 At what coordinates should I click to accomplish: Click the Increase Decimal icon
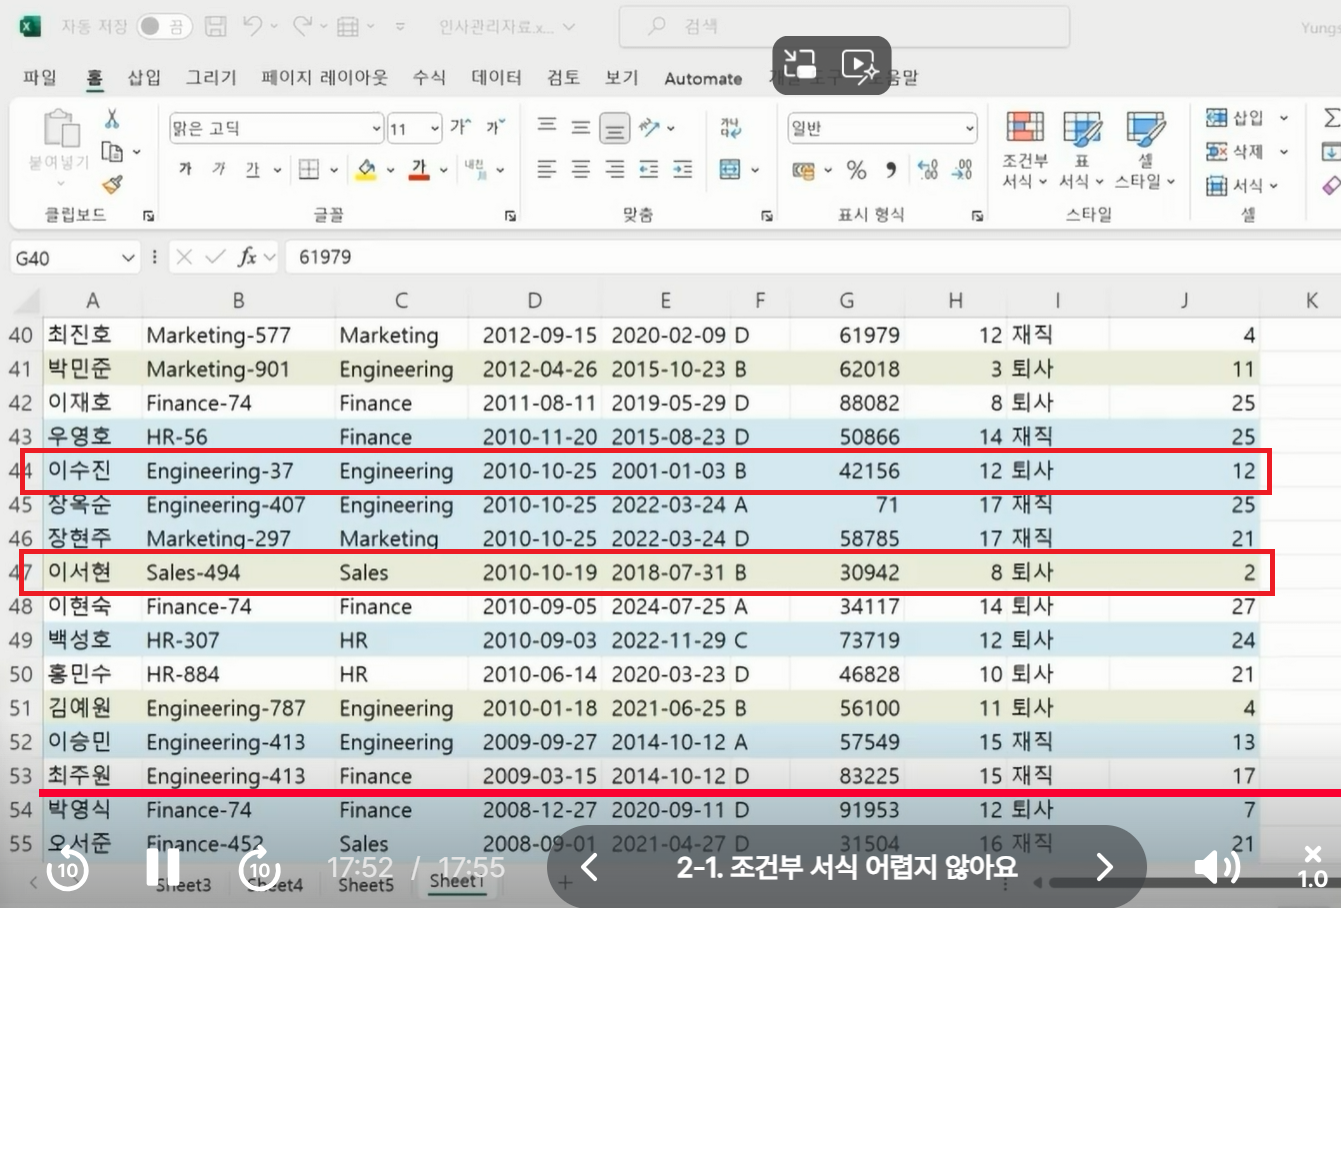pyautogui.click(x=928, y=170)
